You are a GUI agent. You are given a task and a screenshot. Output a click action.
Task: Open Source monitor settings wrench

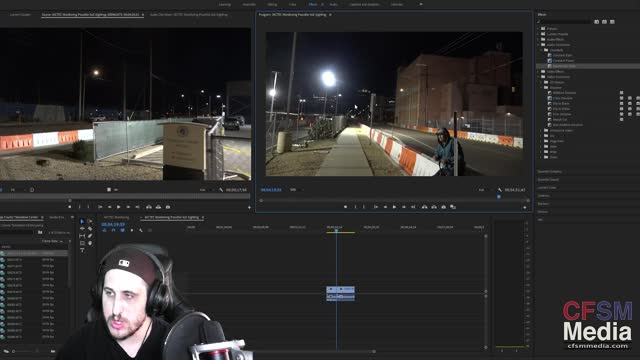pos(221,190)
